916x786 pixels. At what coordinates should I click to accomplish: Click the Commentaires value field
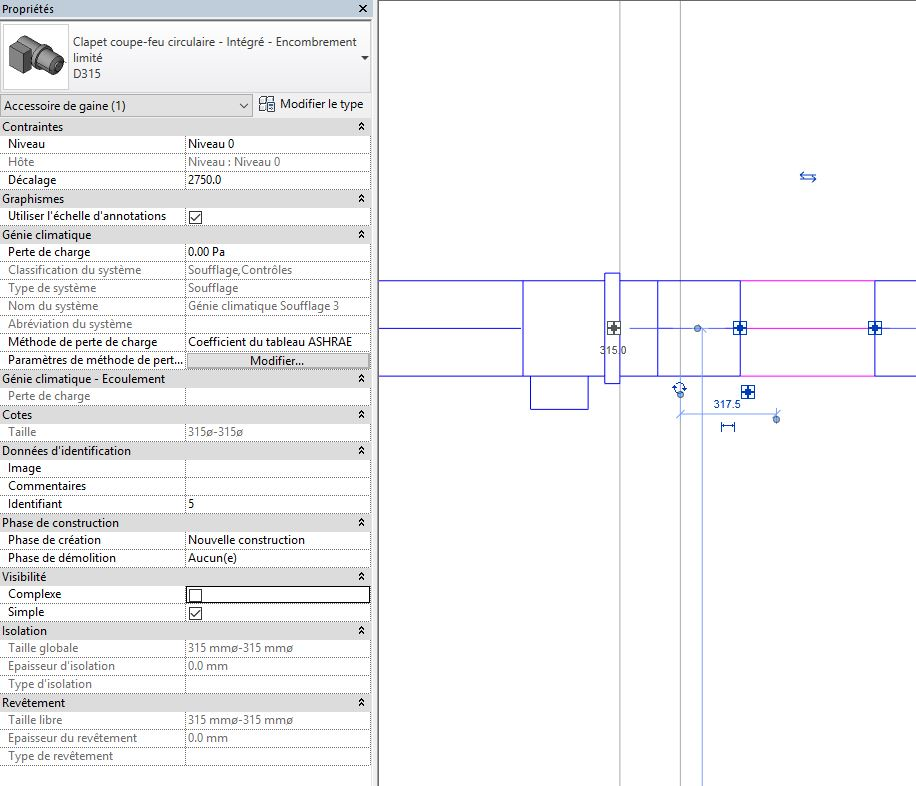pos(277,486)
